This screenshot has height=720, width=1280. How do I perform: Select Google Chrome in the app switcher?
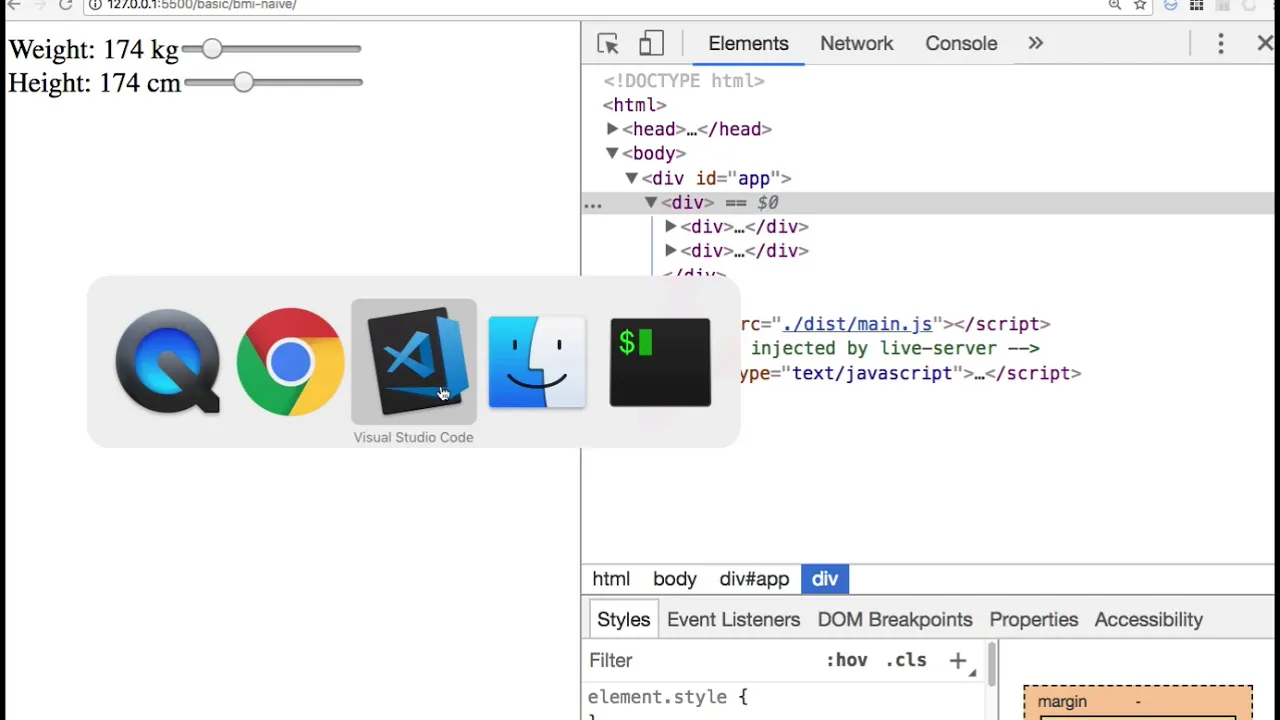(x=290, y=361)
